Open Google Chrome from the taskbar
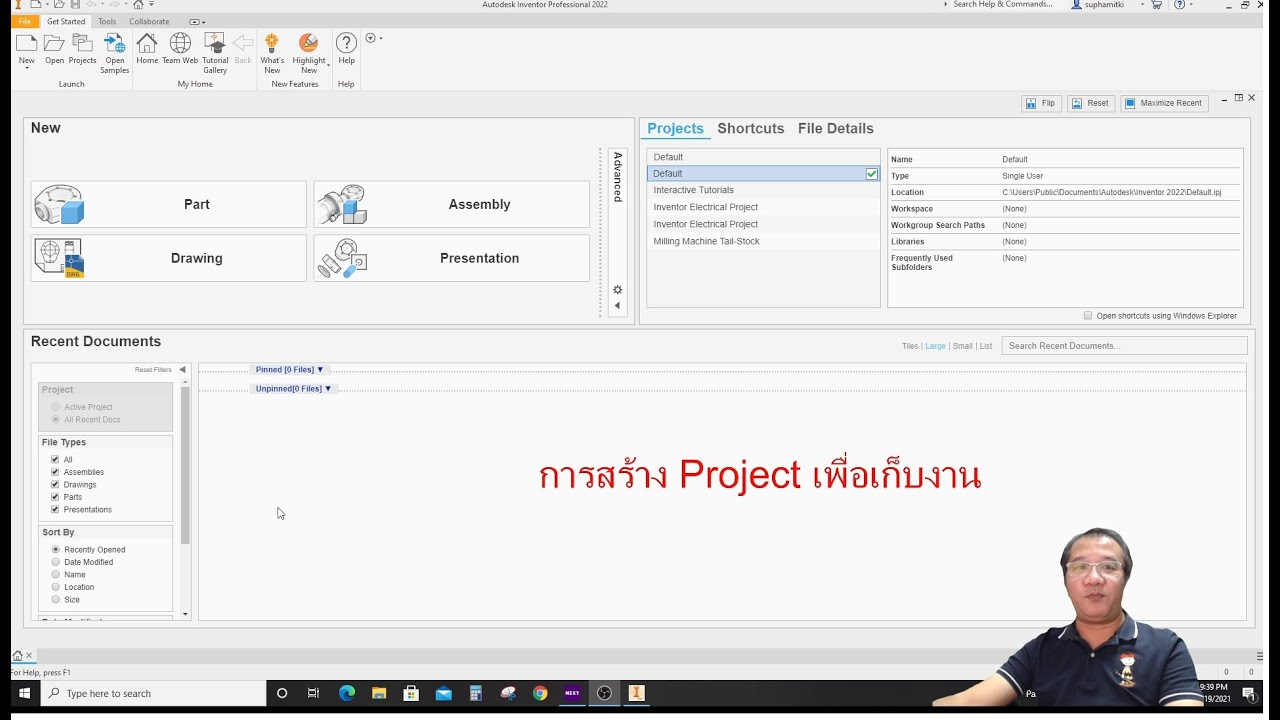This screenshot has height=720, width=1280. tap(540, 693)
